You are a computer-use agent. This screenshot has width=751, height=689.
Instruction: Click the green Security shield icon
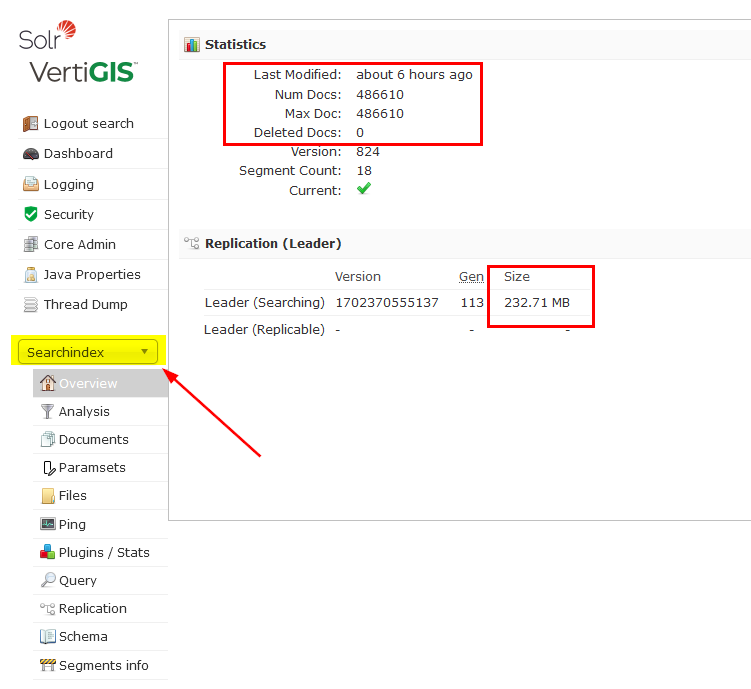[x=30, y=214]
